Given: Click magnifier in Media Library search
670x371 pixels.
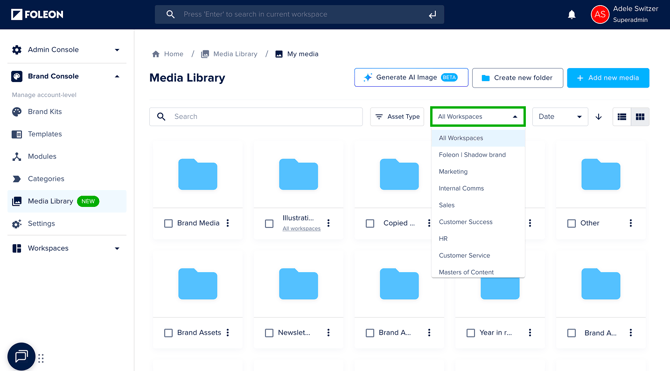Looking at the screenshot, I should (161, 117).
